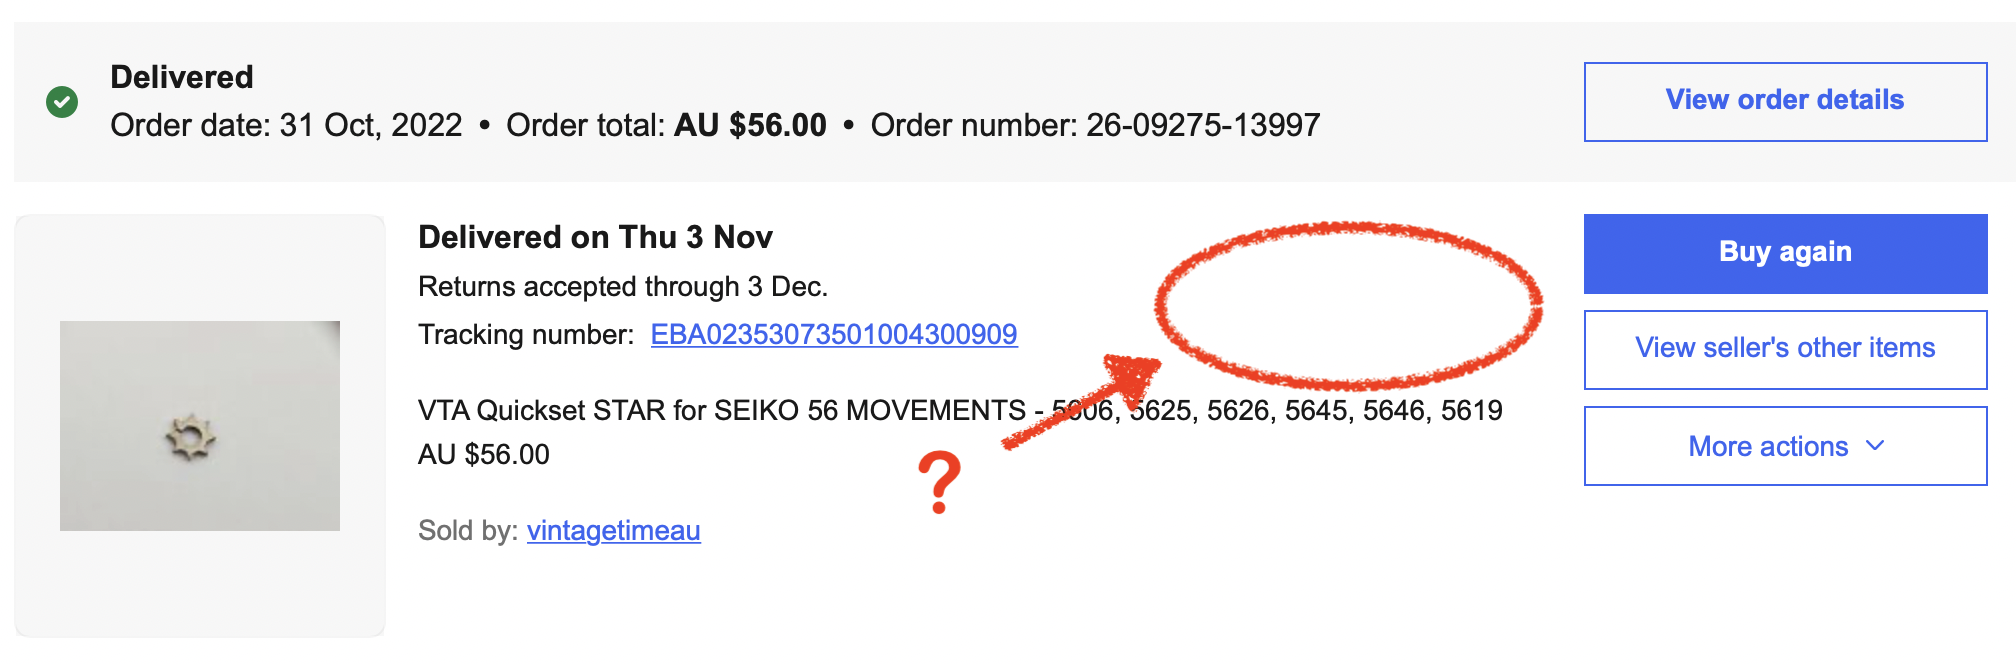Click the item price below the title

click(483, 455)
